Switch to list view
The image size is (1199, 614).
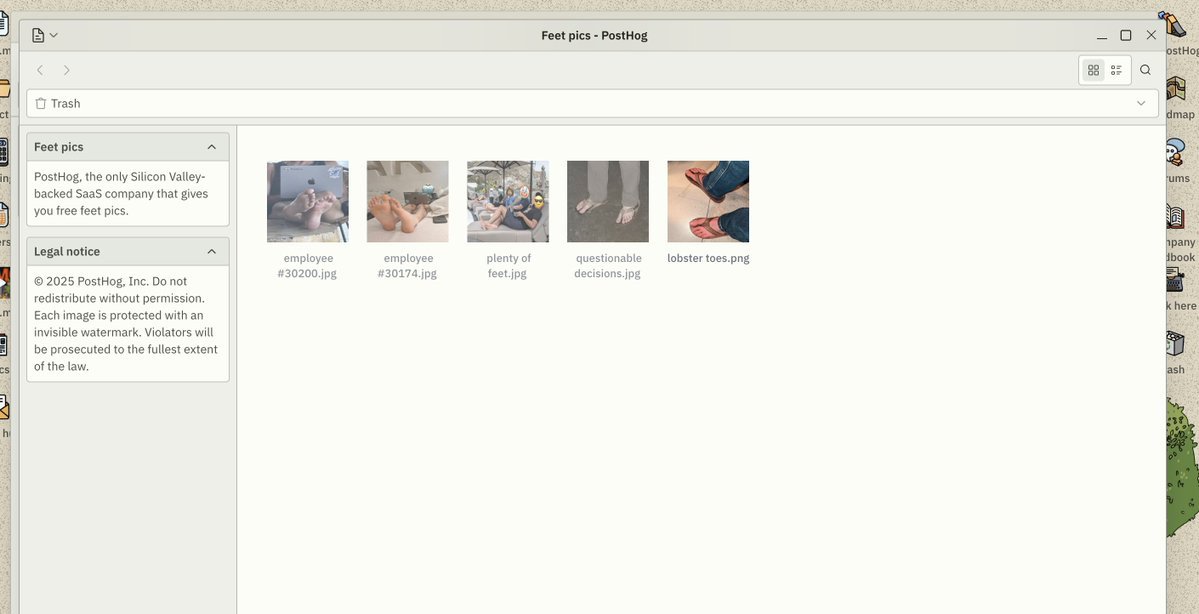pos(1117,70)
